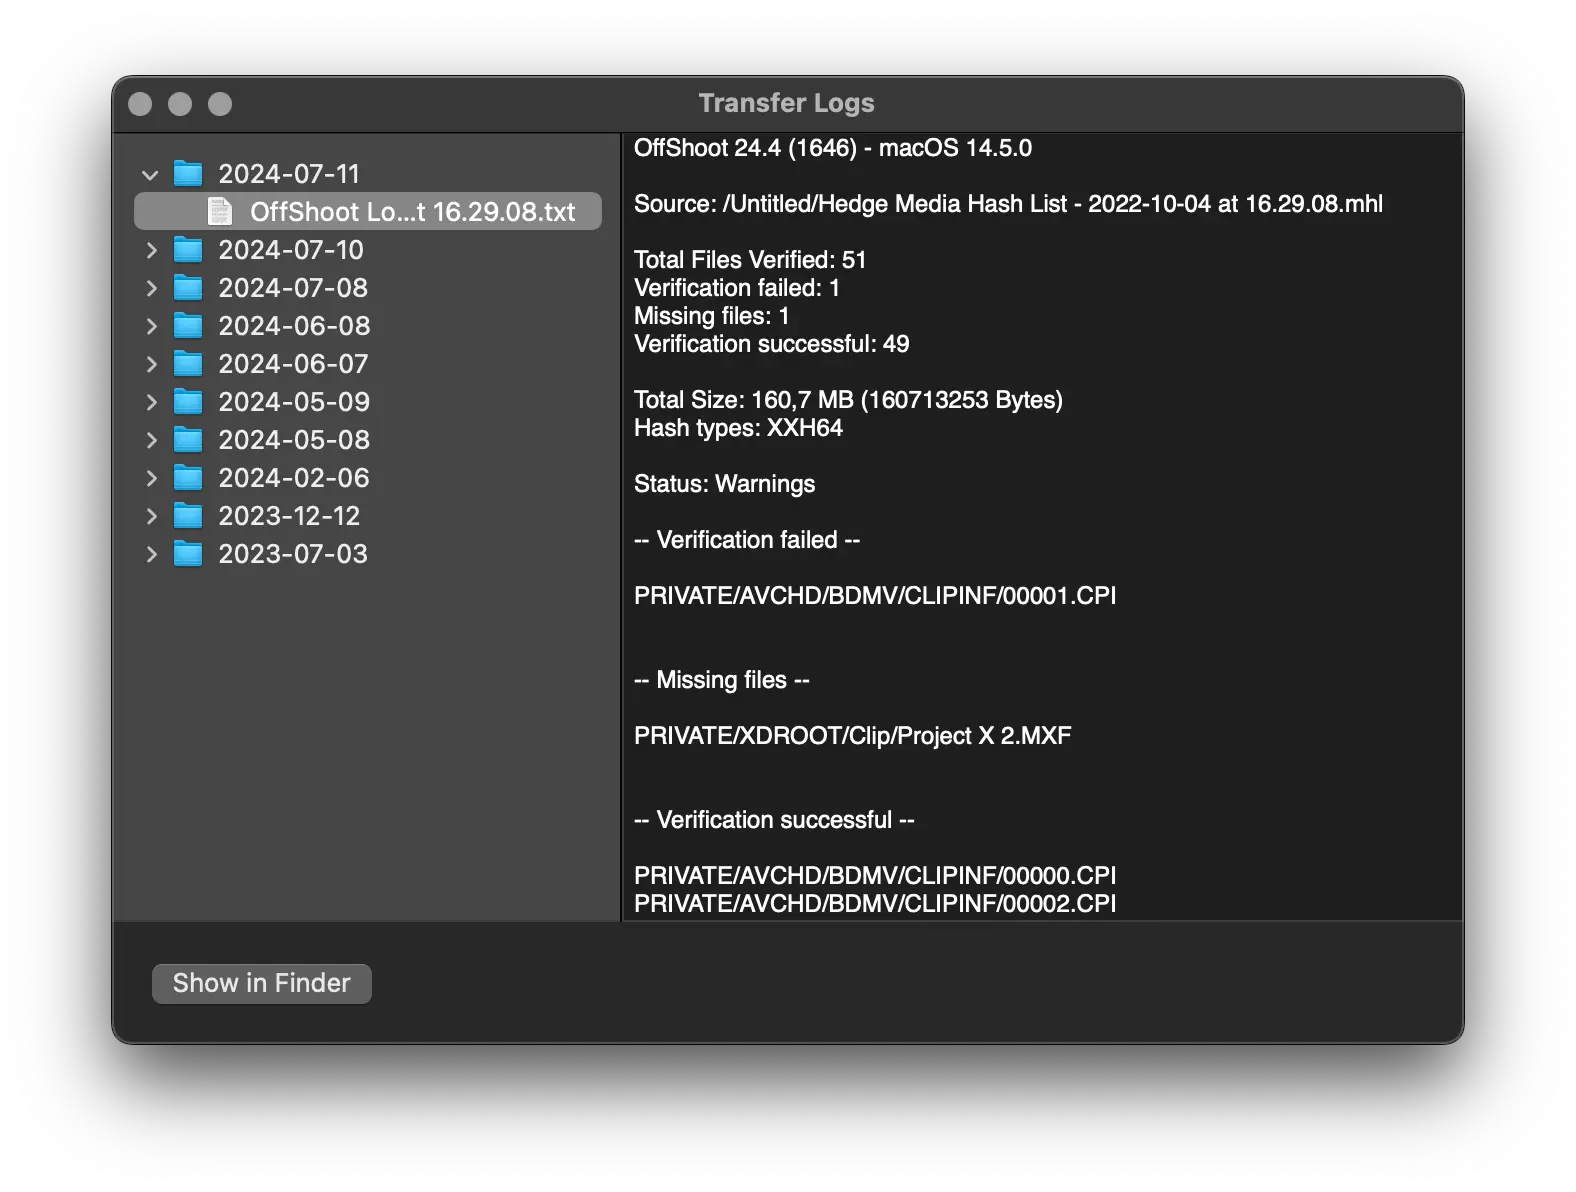The image size is (1576, 1192).
Task: Click the 2024-05-08 folder icon
Action: point(188,440)
